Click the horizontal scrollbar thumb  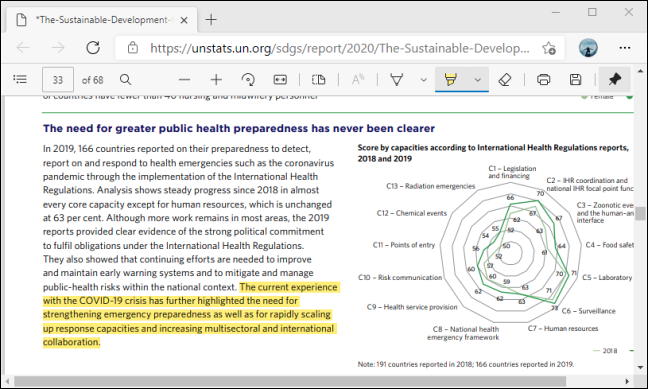(290, 381)
